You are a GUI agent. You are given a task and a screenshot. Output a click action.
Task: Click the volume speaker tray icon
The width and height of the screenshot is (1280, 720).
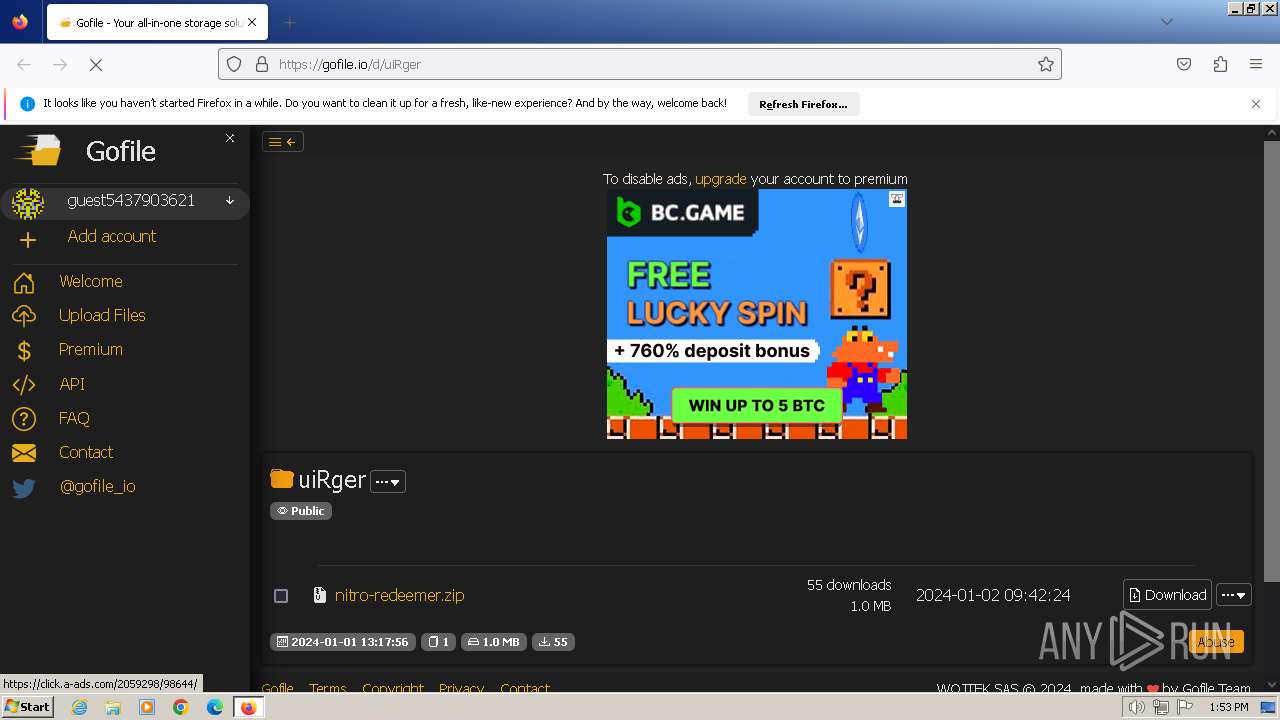pyautogui.click(x=1136, y=707)
